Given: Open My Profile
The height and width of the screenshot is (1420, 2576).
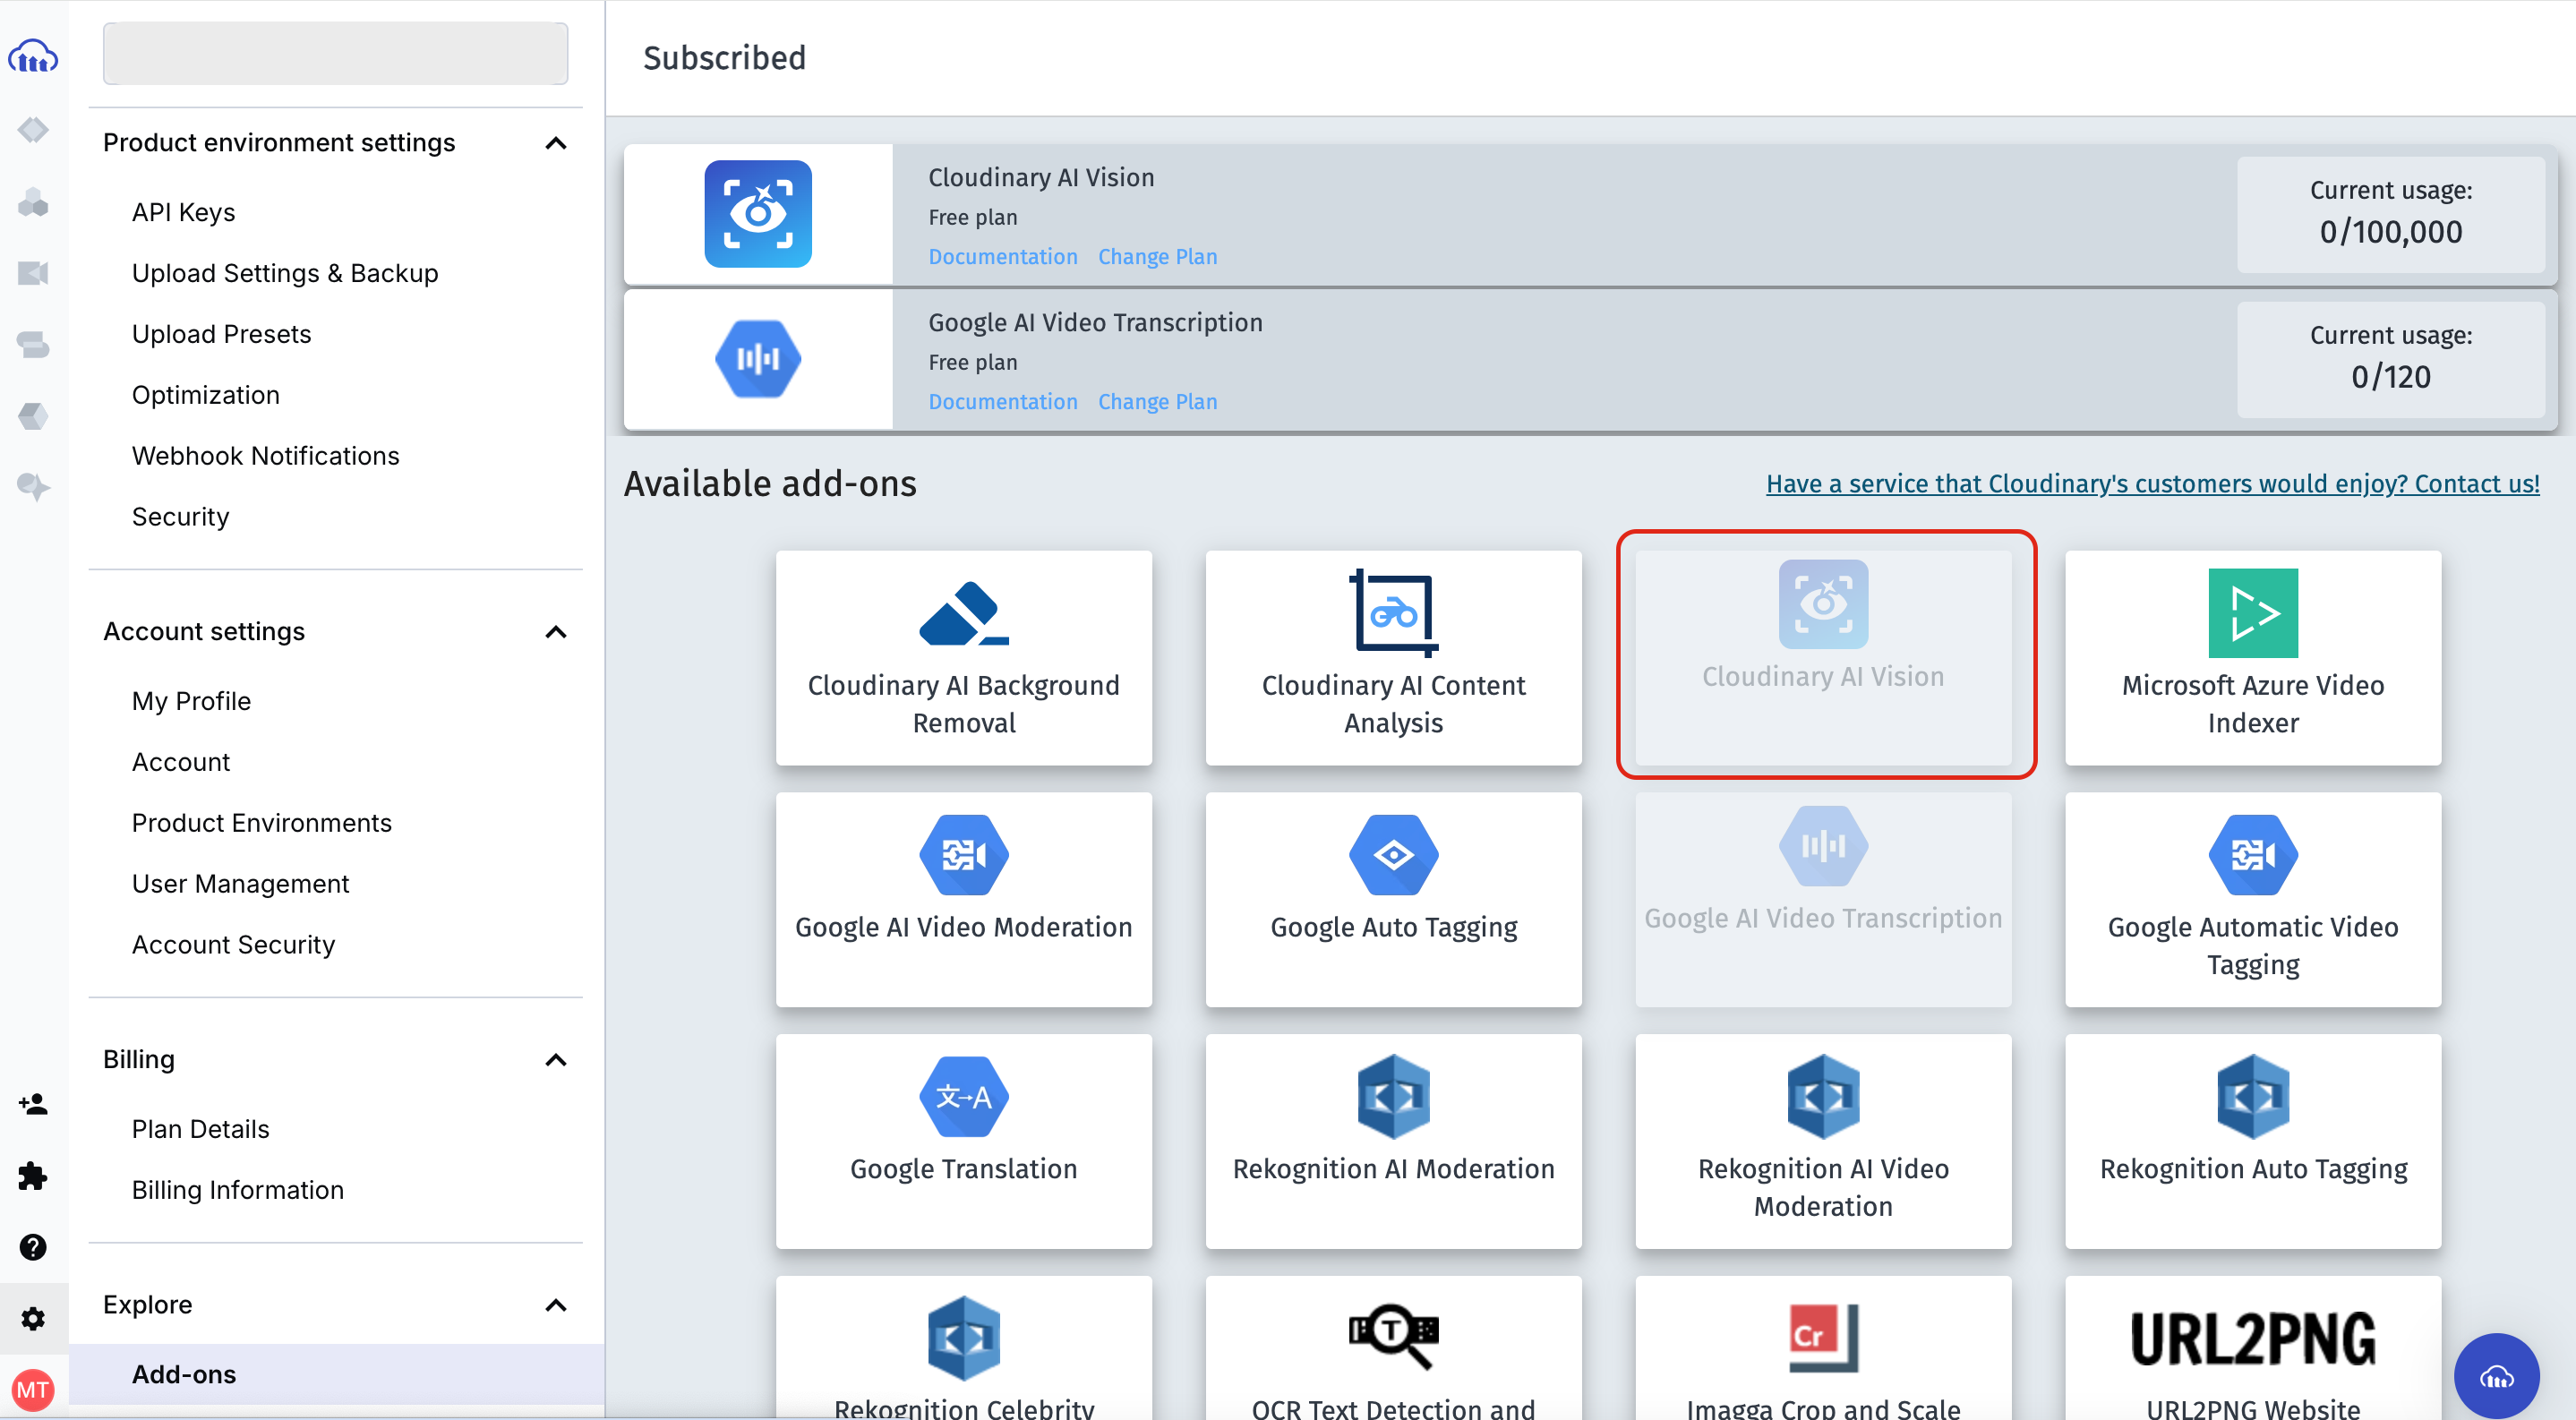Looking at the screenshot, I should (x=191, y=701).
